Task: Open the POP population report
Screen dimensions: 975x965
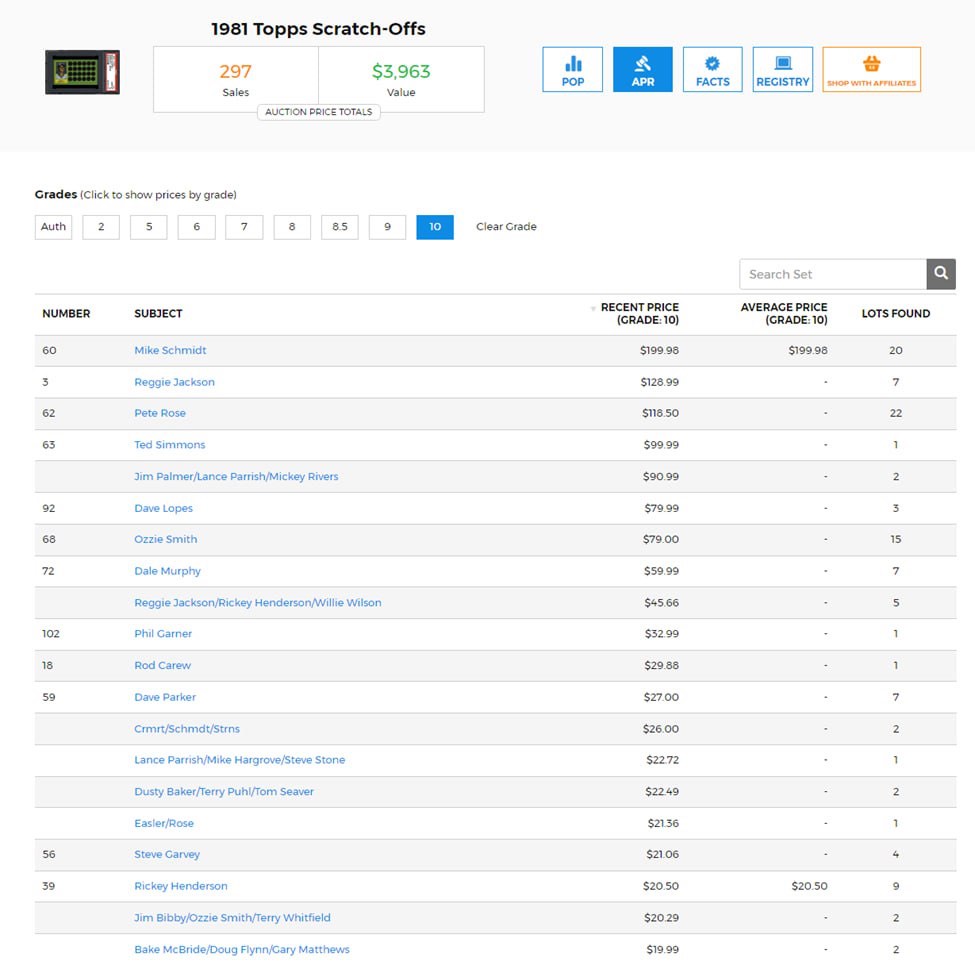Action: (x=572, y=70)
